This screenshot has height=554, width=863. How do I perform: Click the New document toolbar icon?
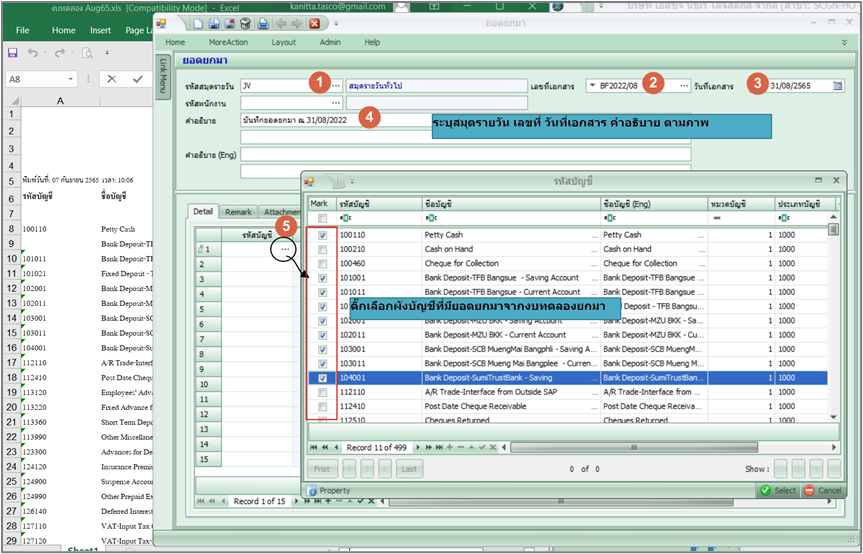tap(199, 23)
